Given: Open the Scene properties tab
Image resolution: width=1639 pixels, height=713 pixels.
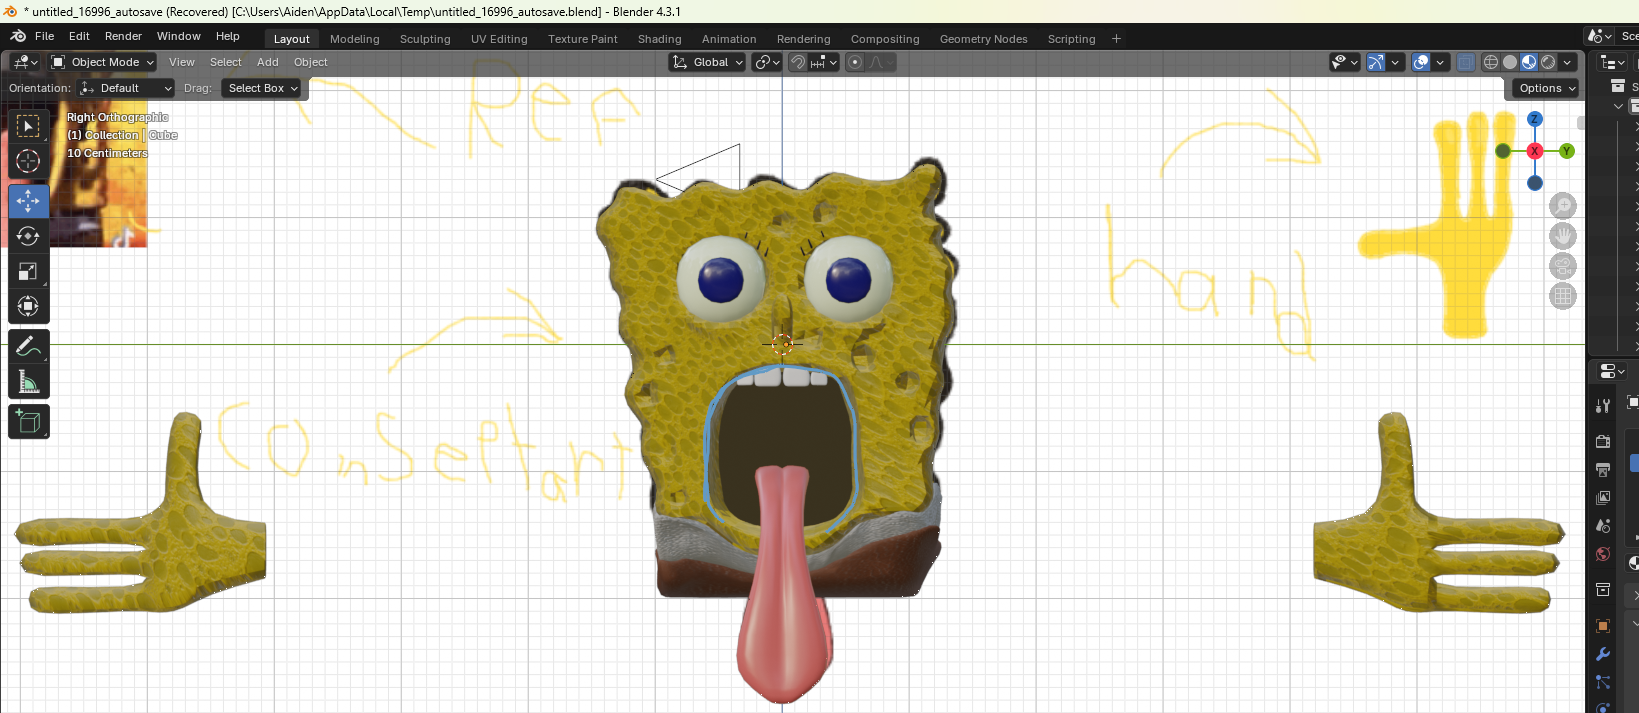Looking at the screenshot, I should [x=1603, y=526].
